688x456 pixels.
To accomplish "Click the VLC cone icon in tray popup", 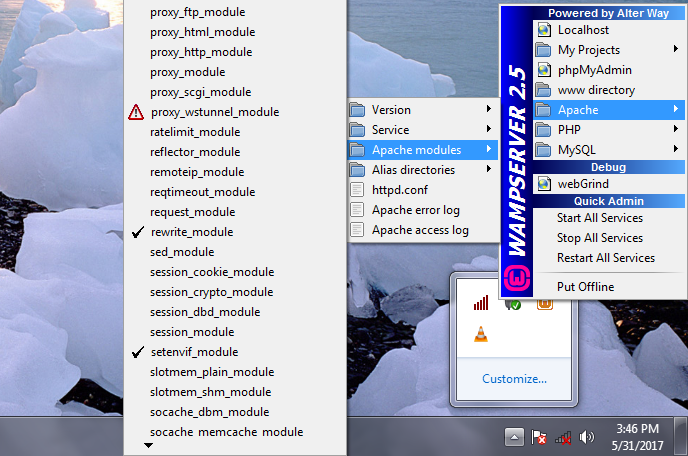I will [481, 334].
